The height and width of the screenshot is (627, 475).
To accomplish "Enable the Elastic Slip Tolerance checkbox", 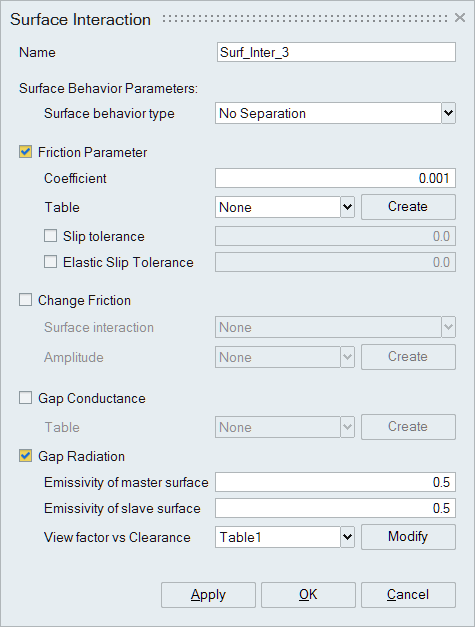I will point(50,262).
